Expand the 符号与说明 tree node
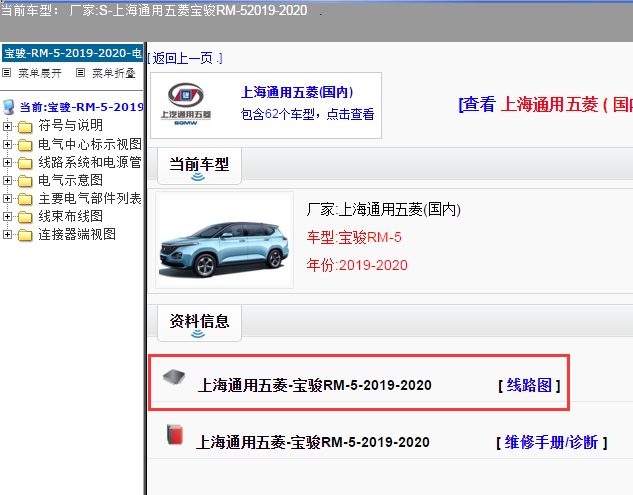The image size is (633, 495). 7,126
